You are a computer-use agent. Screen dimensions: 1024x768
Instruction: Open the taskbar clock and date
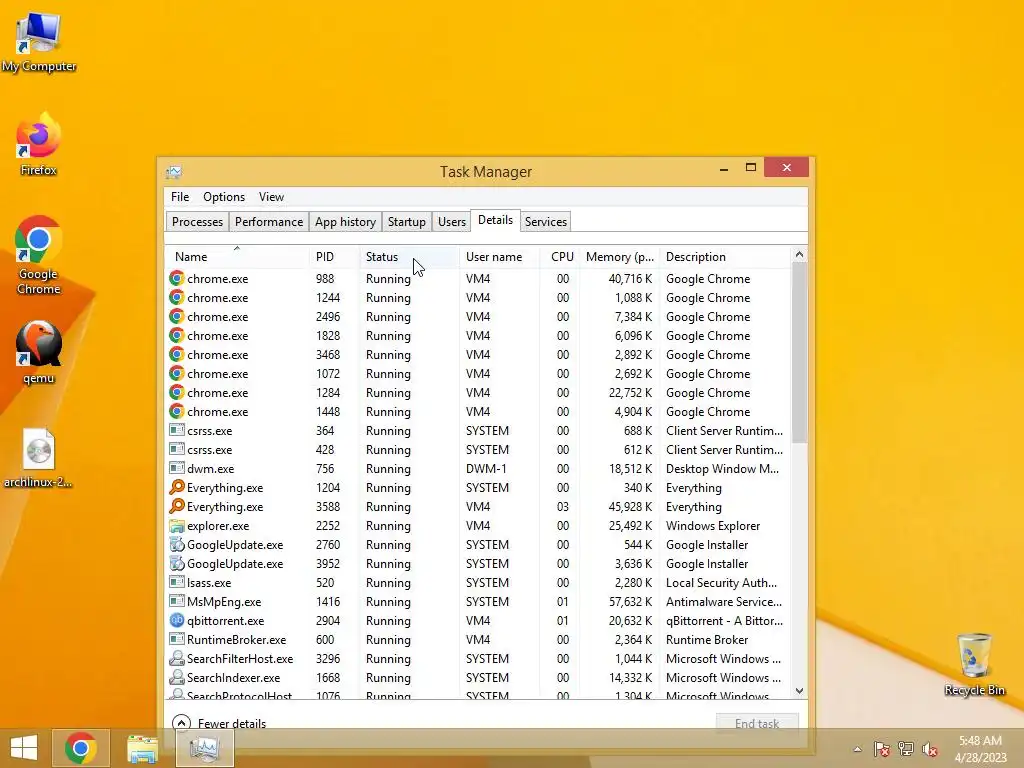980,749
